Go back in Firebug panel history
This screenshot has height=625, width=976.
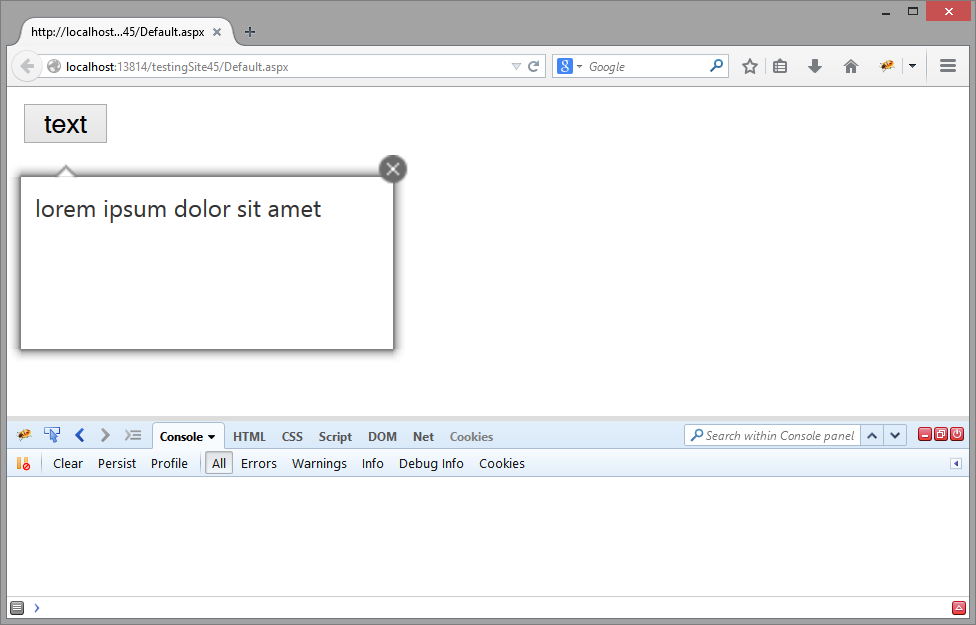point(80,435)
